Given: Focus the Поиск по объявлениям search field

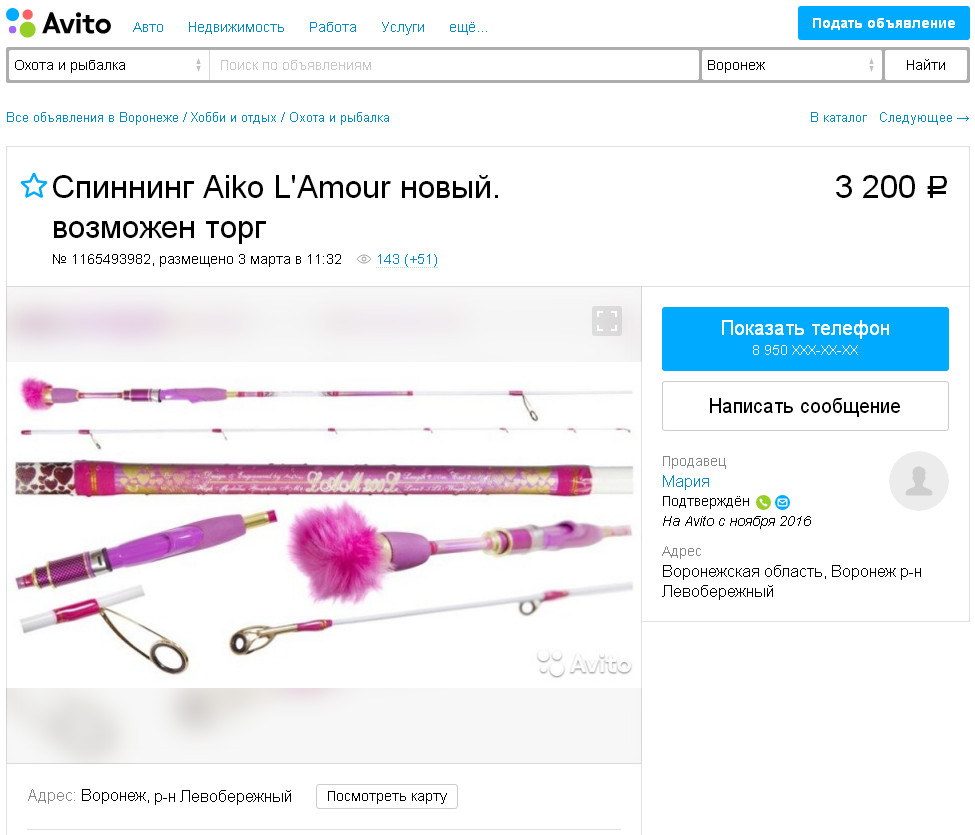Looking at the screenshot, I should coord(455,65).
